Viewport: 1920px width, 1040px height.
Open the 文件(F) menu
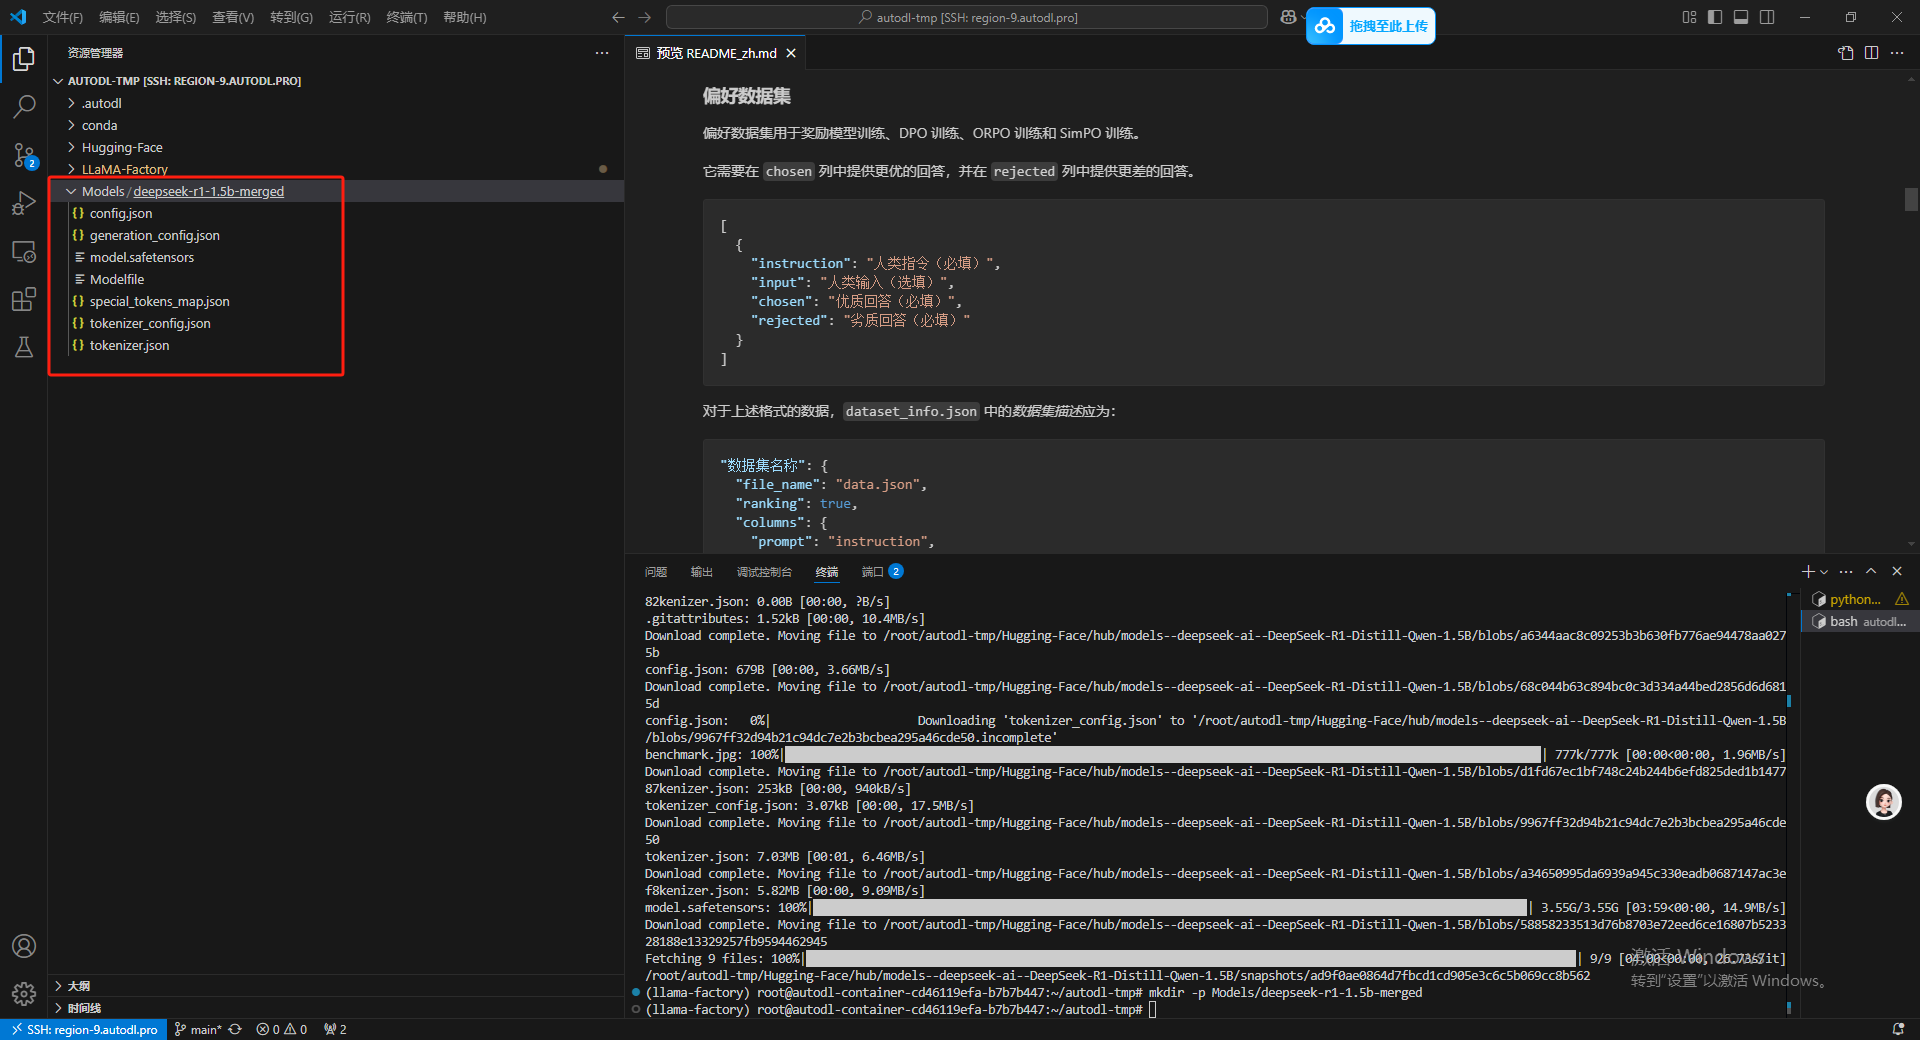(x=63, y=17)
